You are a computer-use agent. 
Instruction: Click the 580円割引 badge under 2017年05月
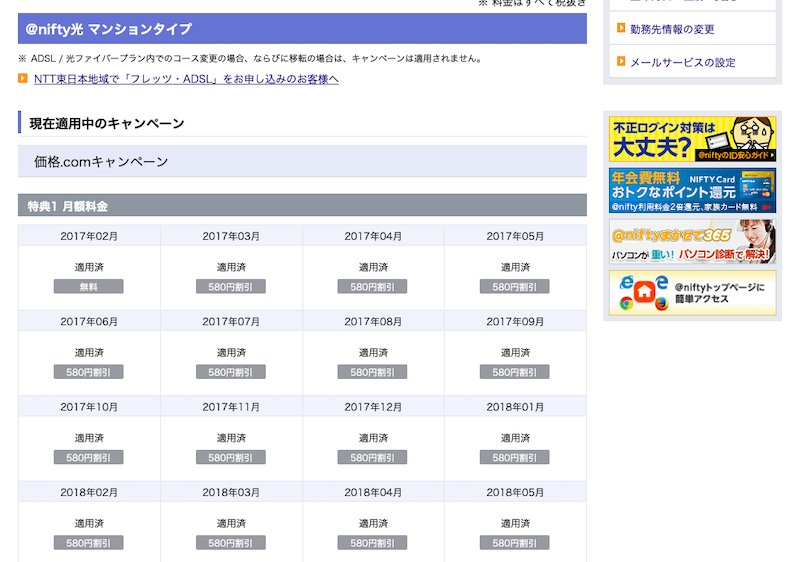tap(514, 287)
